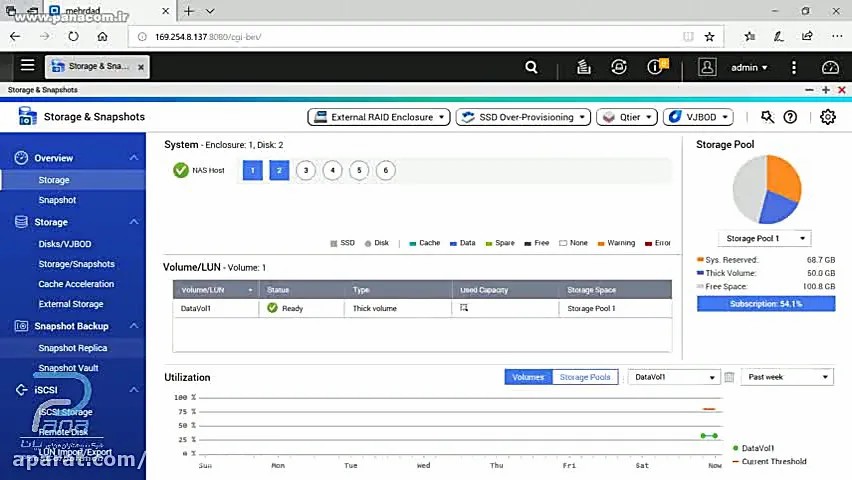Click the Subscription 54.1% bar
Viewport: 852px width, 480px height.
[766, 304]
